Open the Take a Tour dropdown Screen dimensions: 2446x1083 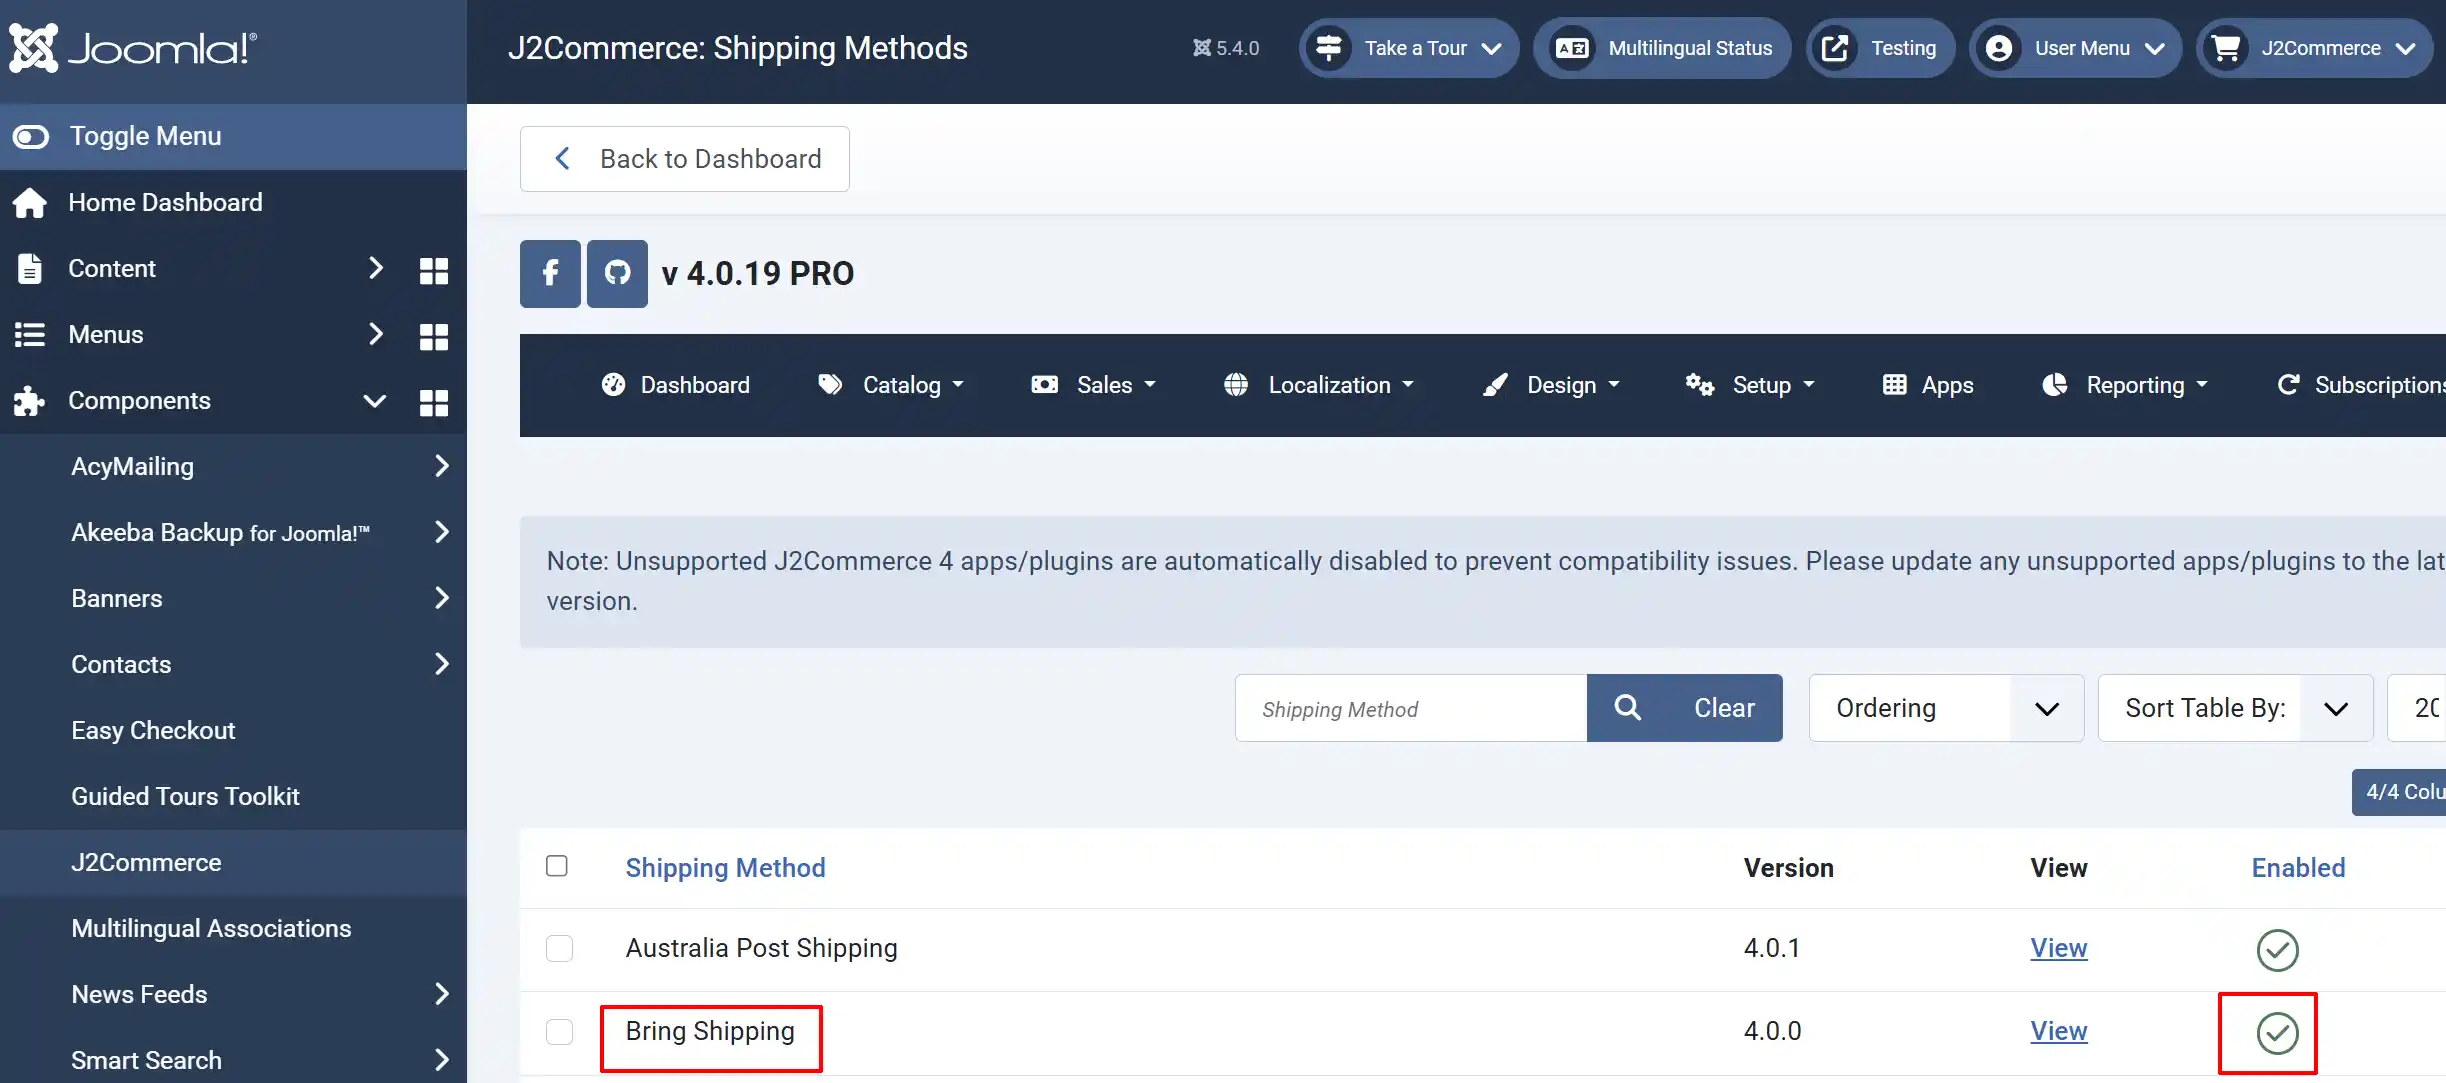pyautogui.click(x=1409, y=48)
